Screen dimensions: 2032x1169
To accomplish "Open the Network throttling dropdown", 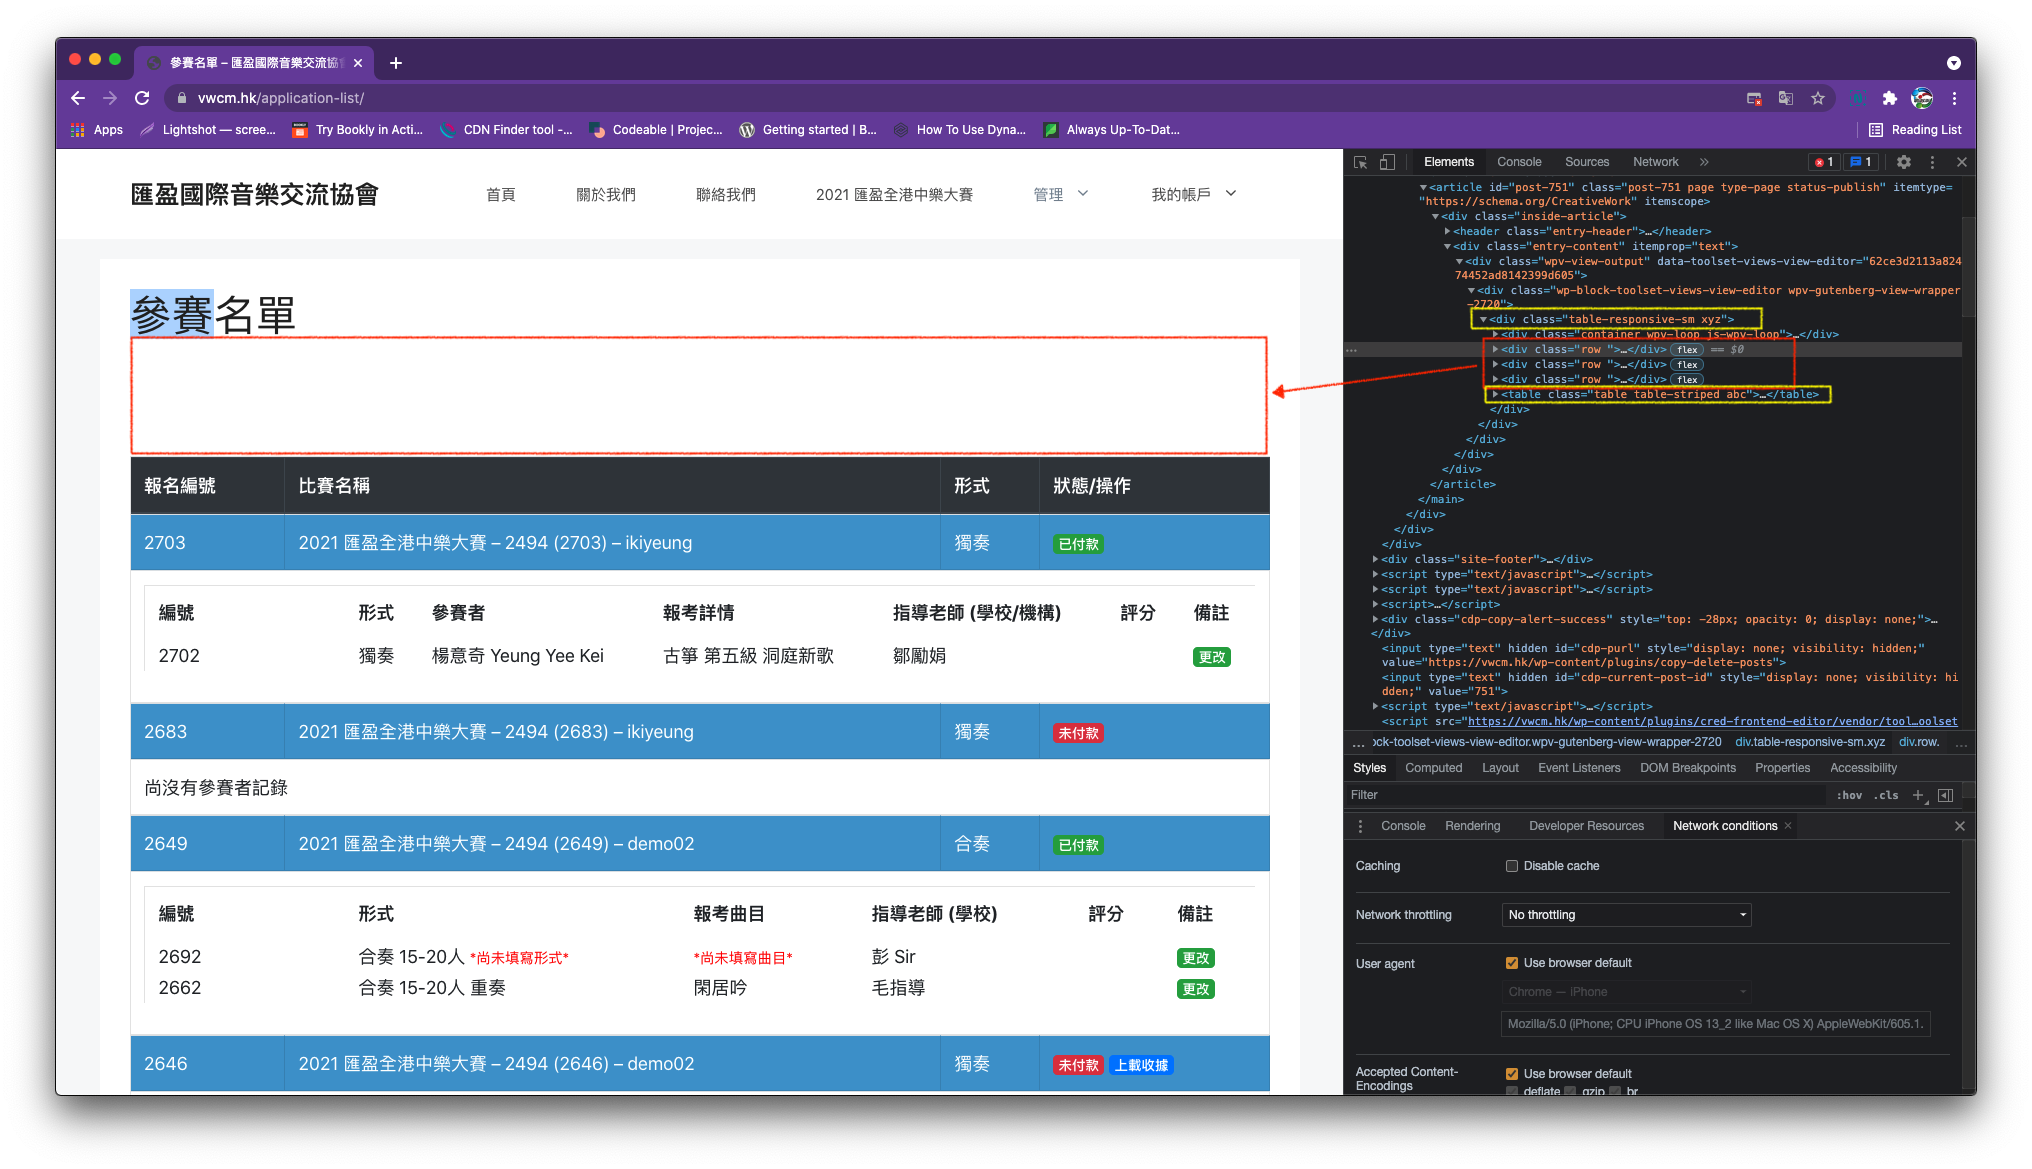I will (1626, 915).
